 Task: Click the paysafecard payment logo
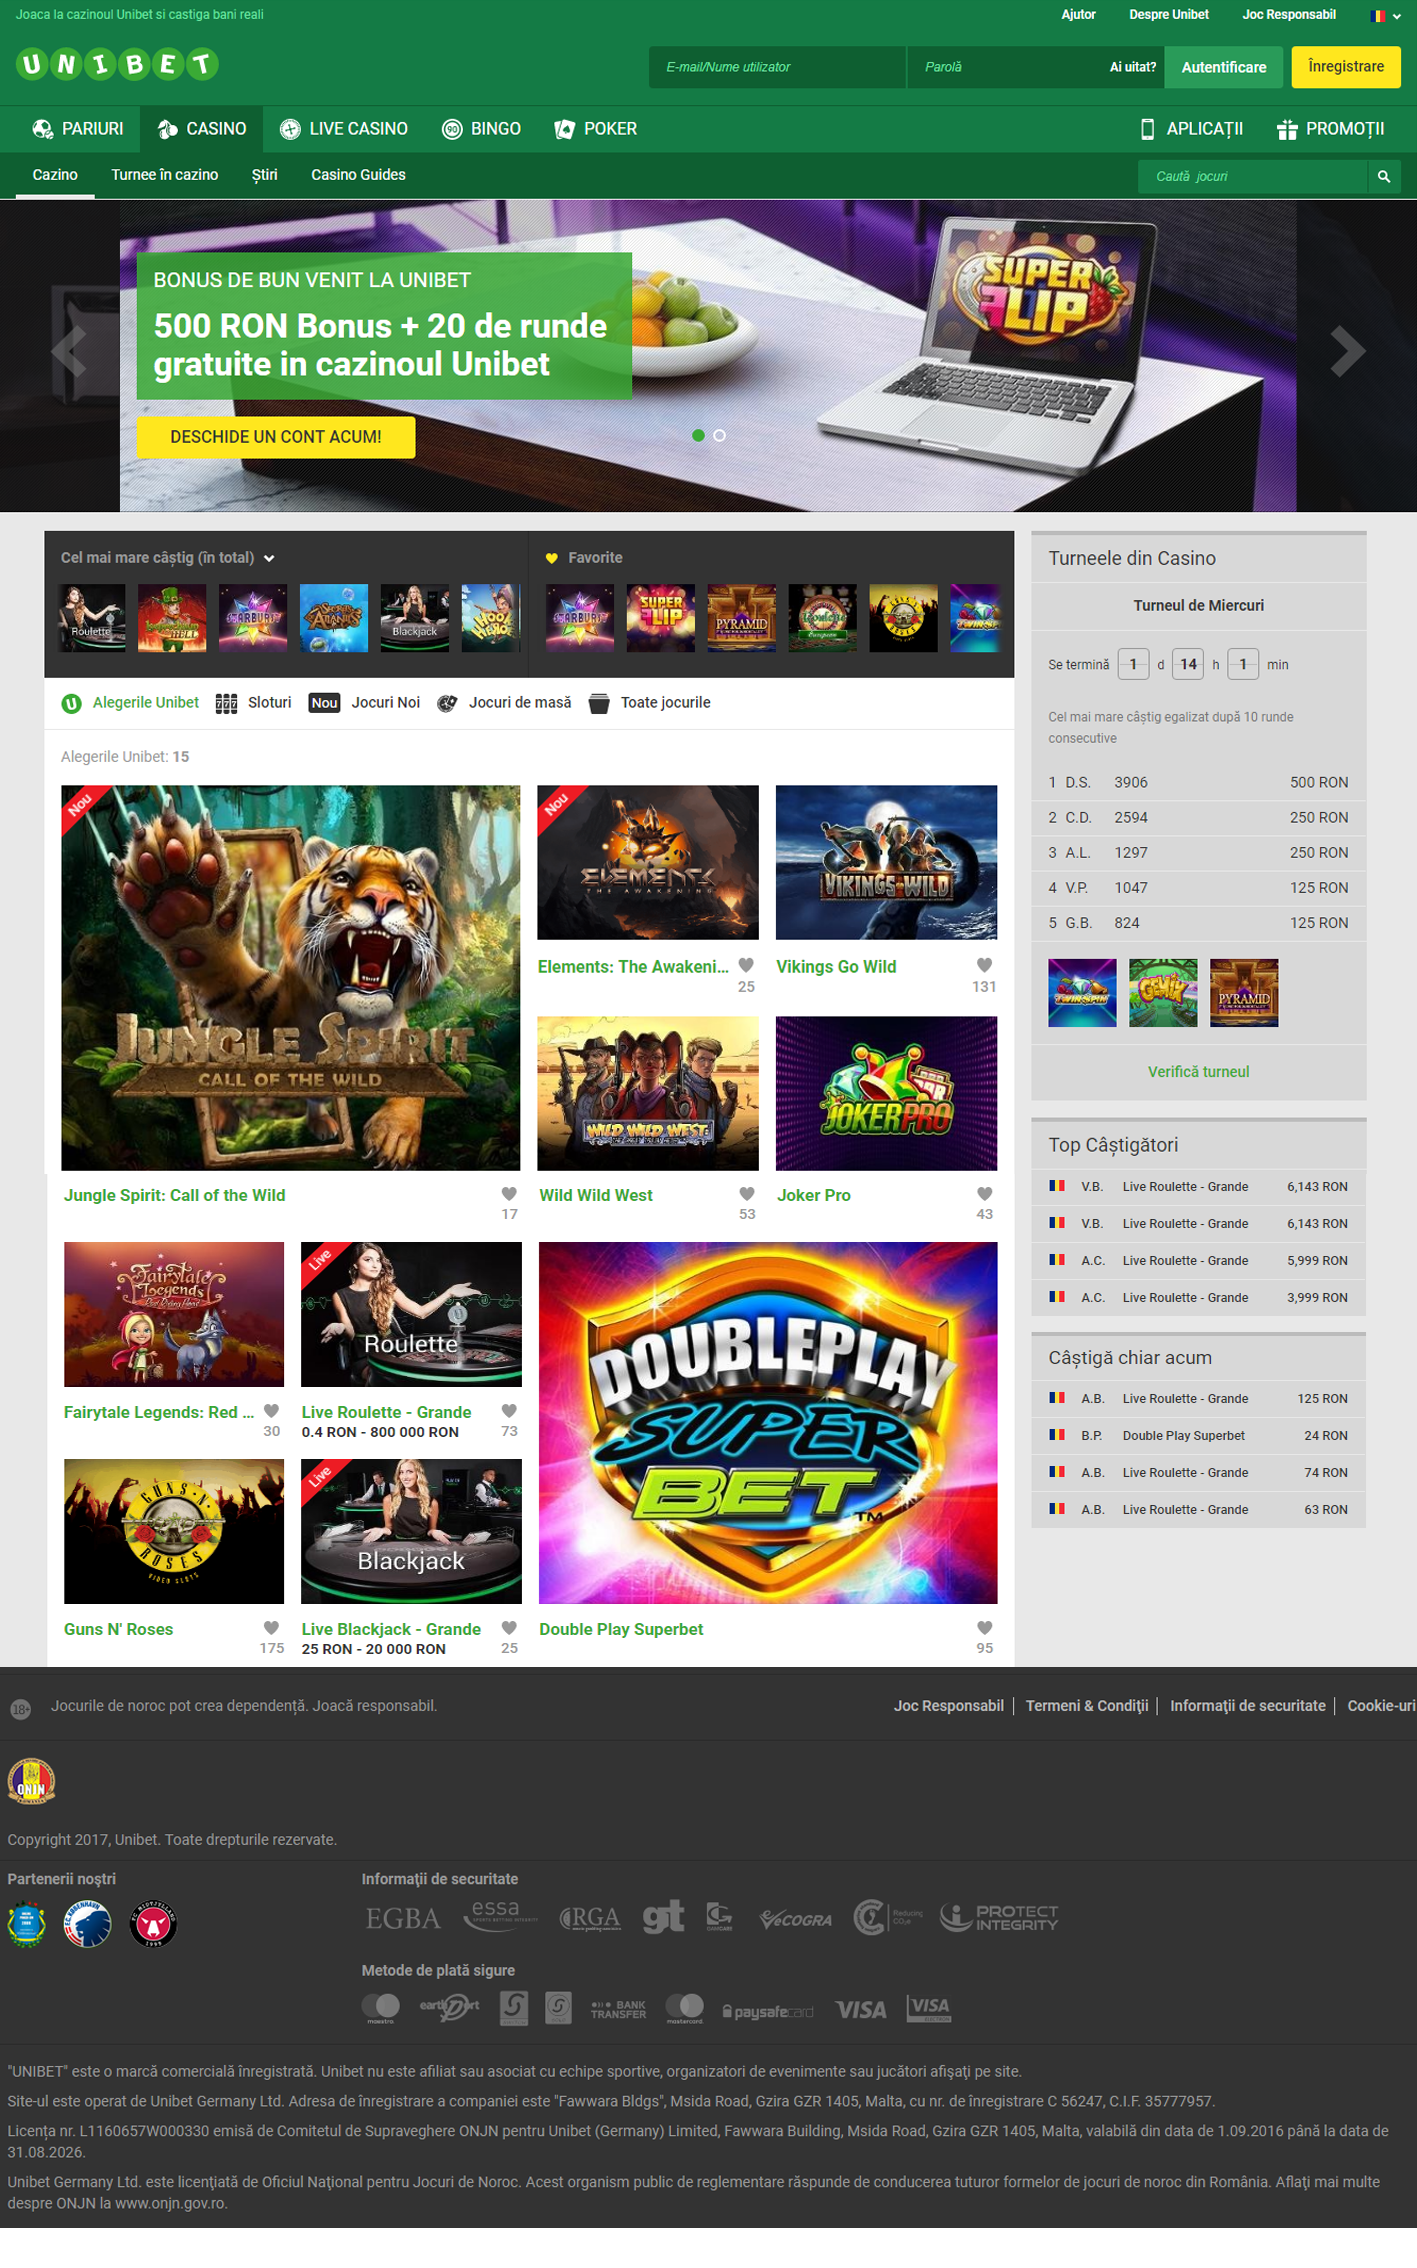(767, 2011)
